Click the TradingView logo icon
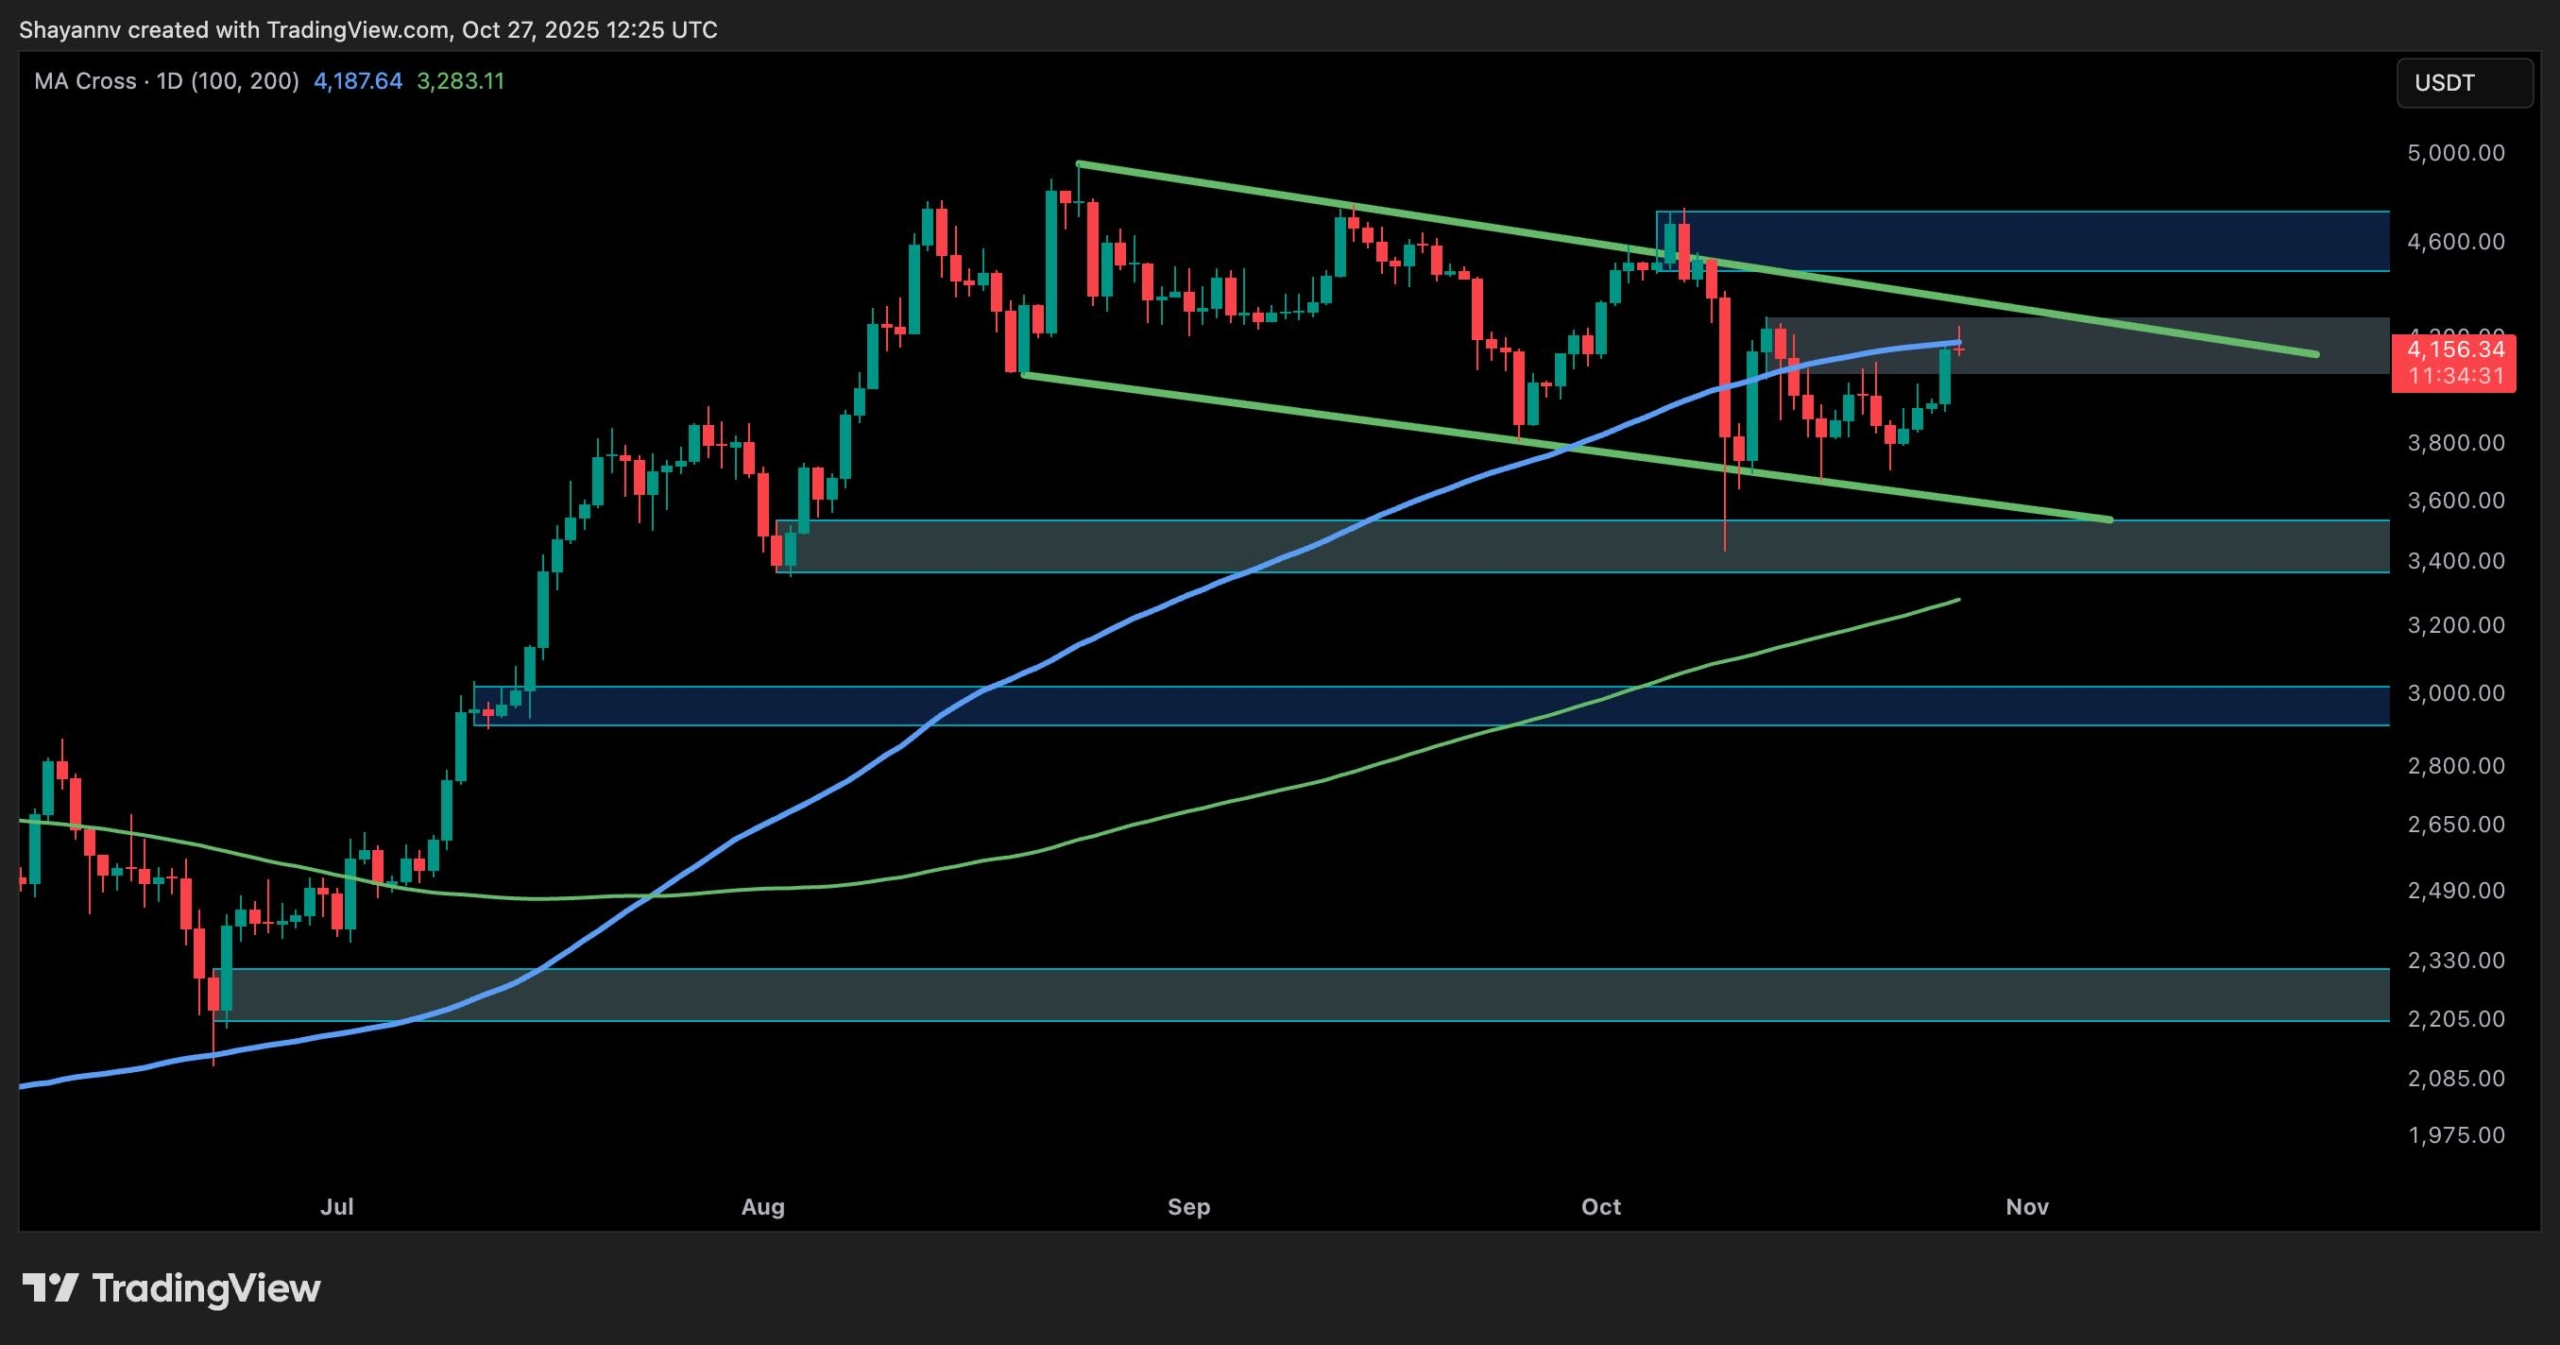The image size is (2560, 1345). [50, 1287]
